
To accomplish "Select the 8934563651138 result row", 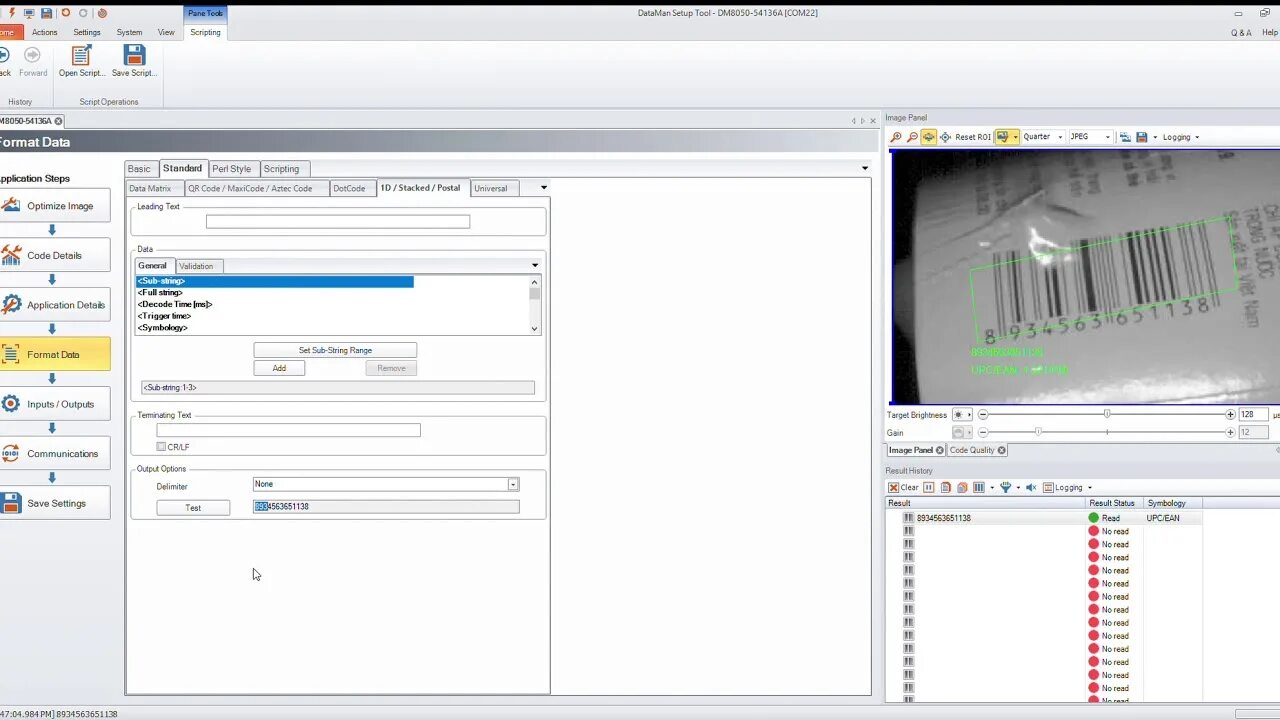I will (1044, 518).
